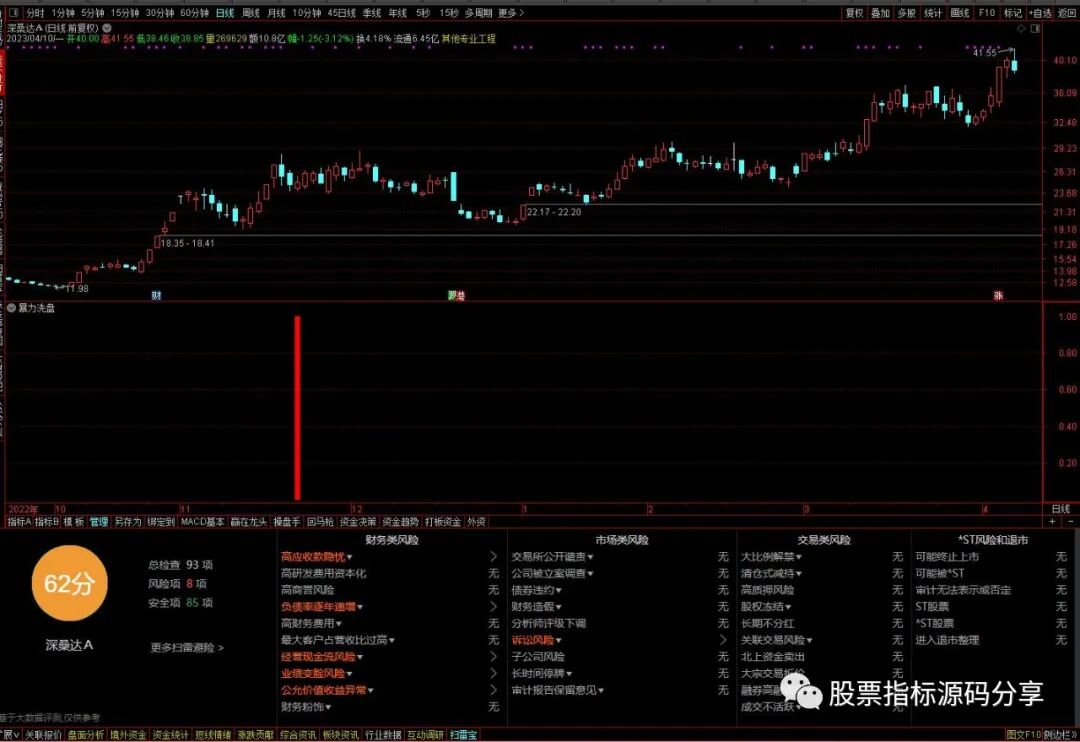The width and height of the screenshot is (1080, 742).
Task: Open the 统计 statistics tool
Action: click(x=933, y=12)
